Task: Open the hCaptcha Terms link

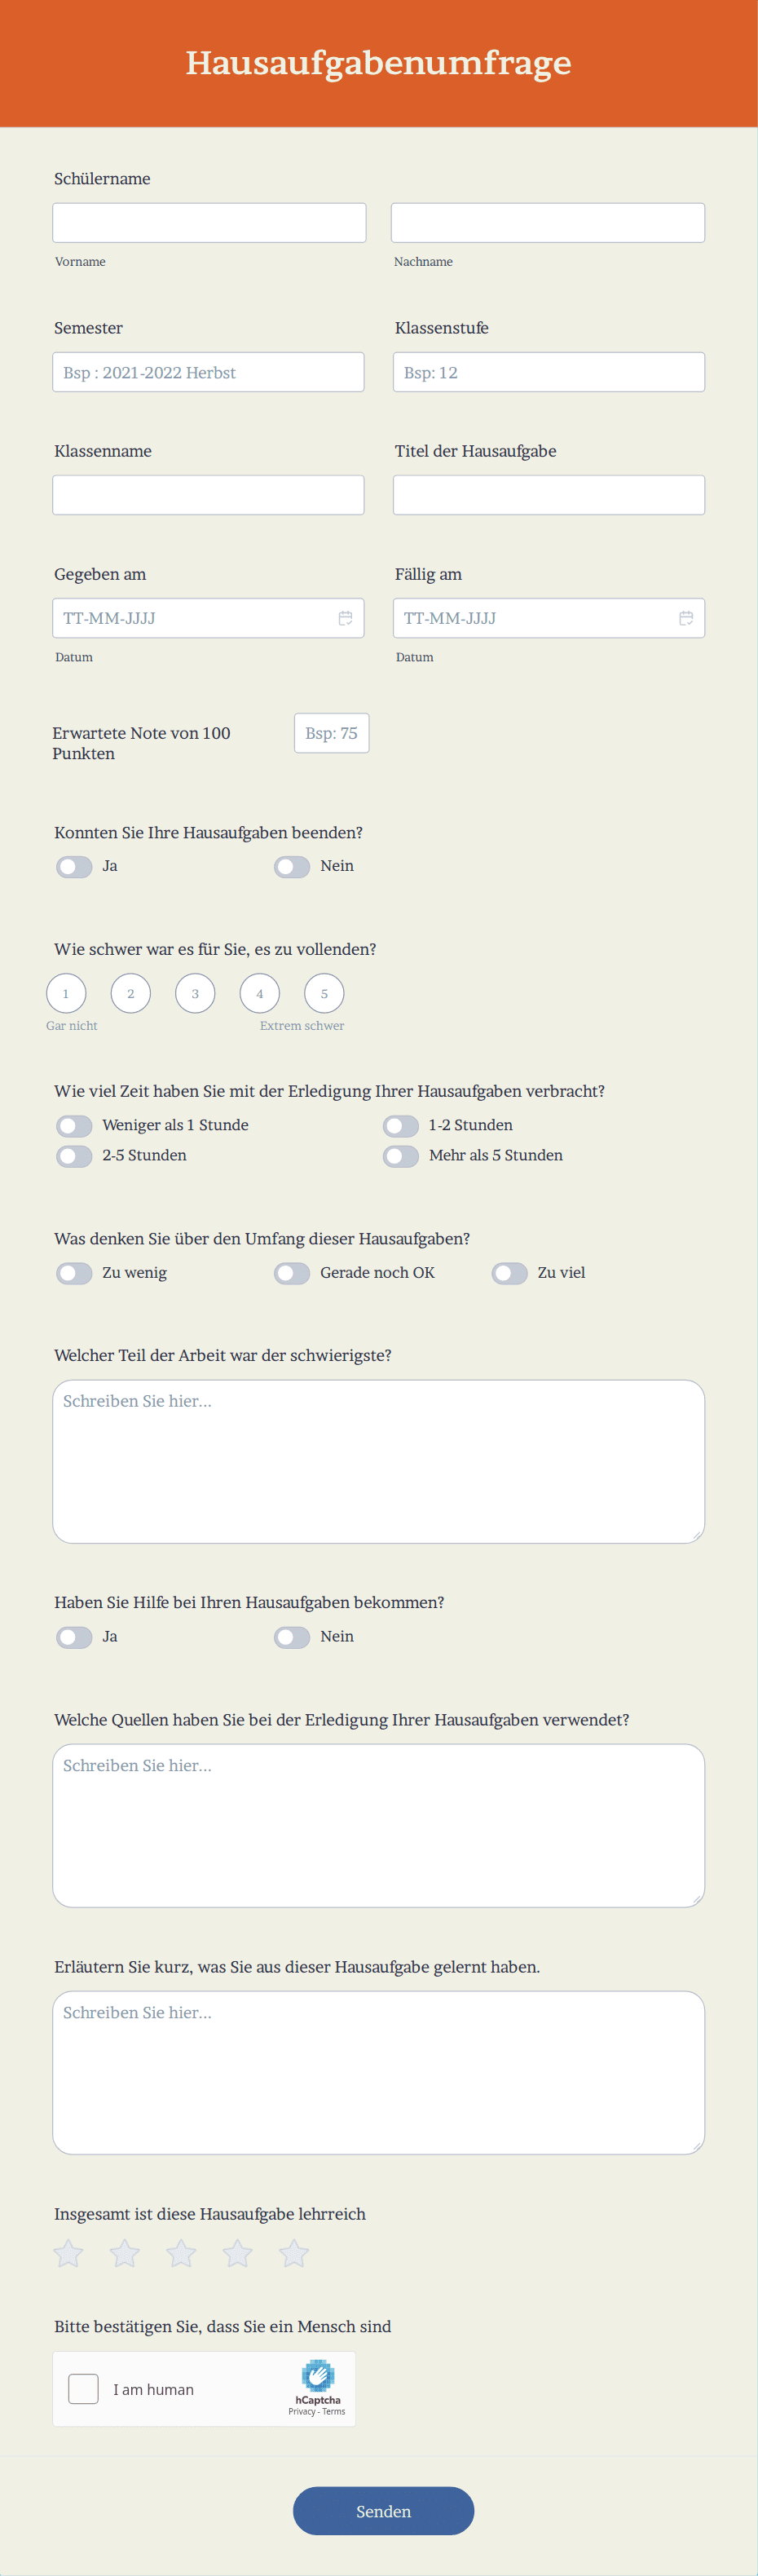Action: click(334, 2412)
